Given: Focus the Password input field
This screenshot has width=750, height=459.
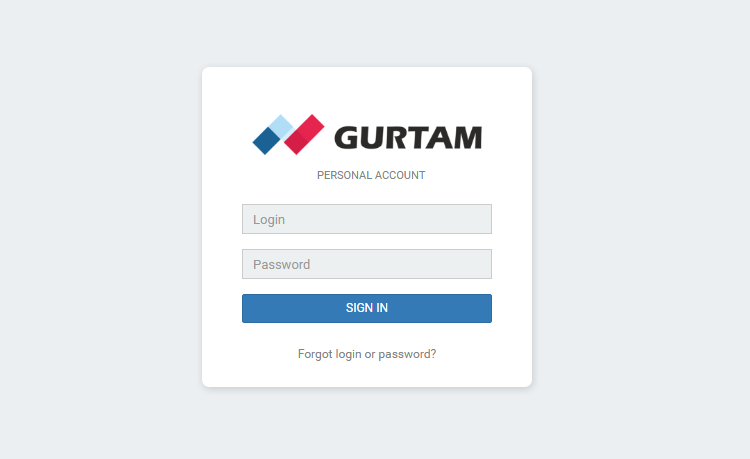Looking at the screenshot, I should pyautogui.click(x=367, y=264).
